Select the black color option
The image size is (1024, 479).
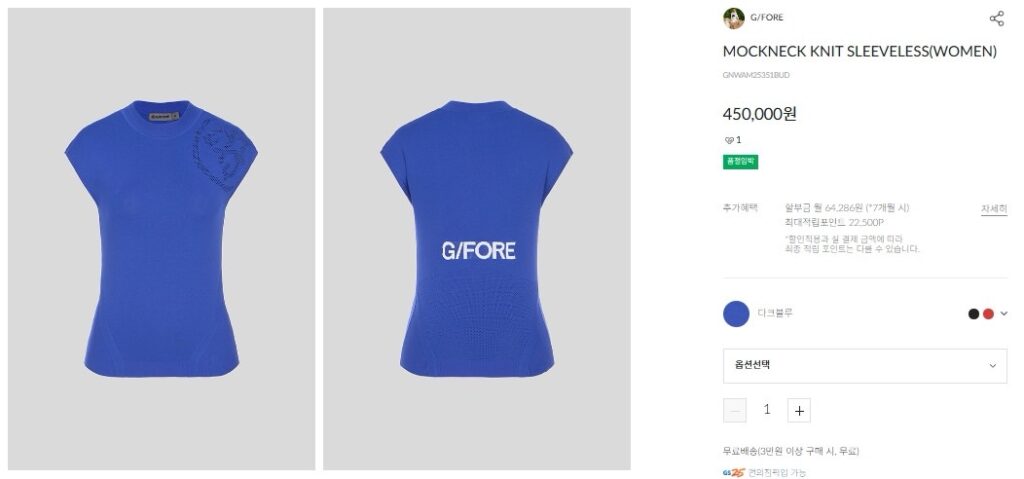pyautogui.click(x=973, y=314)
